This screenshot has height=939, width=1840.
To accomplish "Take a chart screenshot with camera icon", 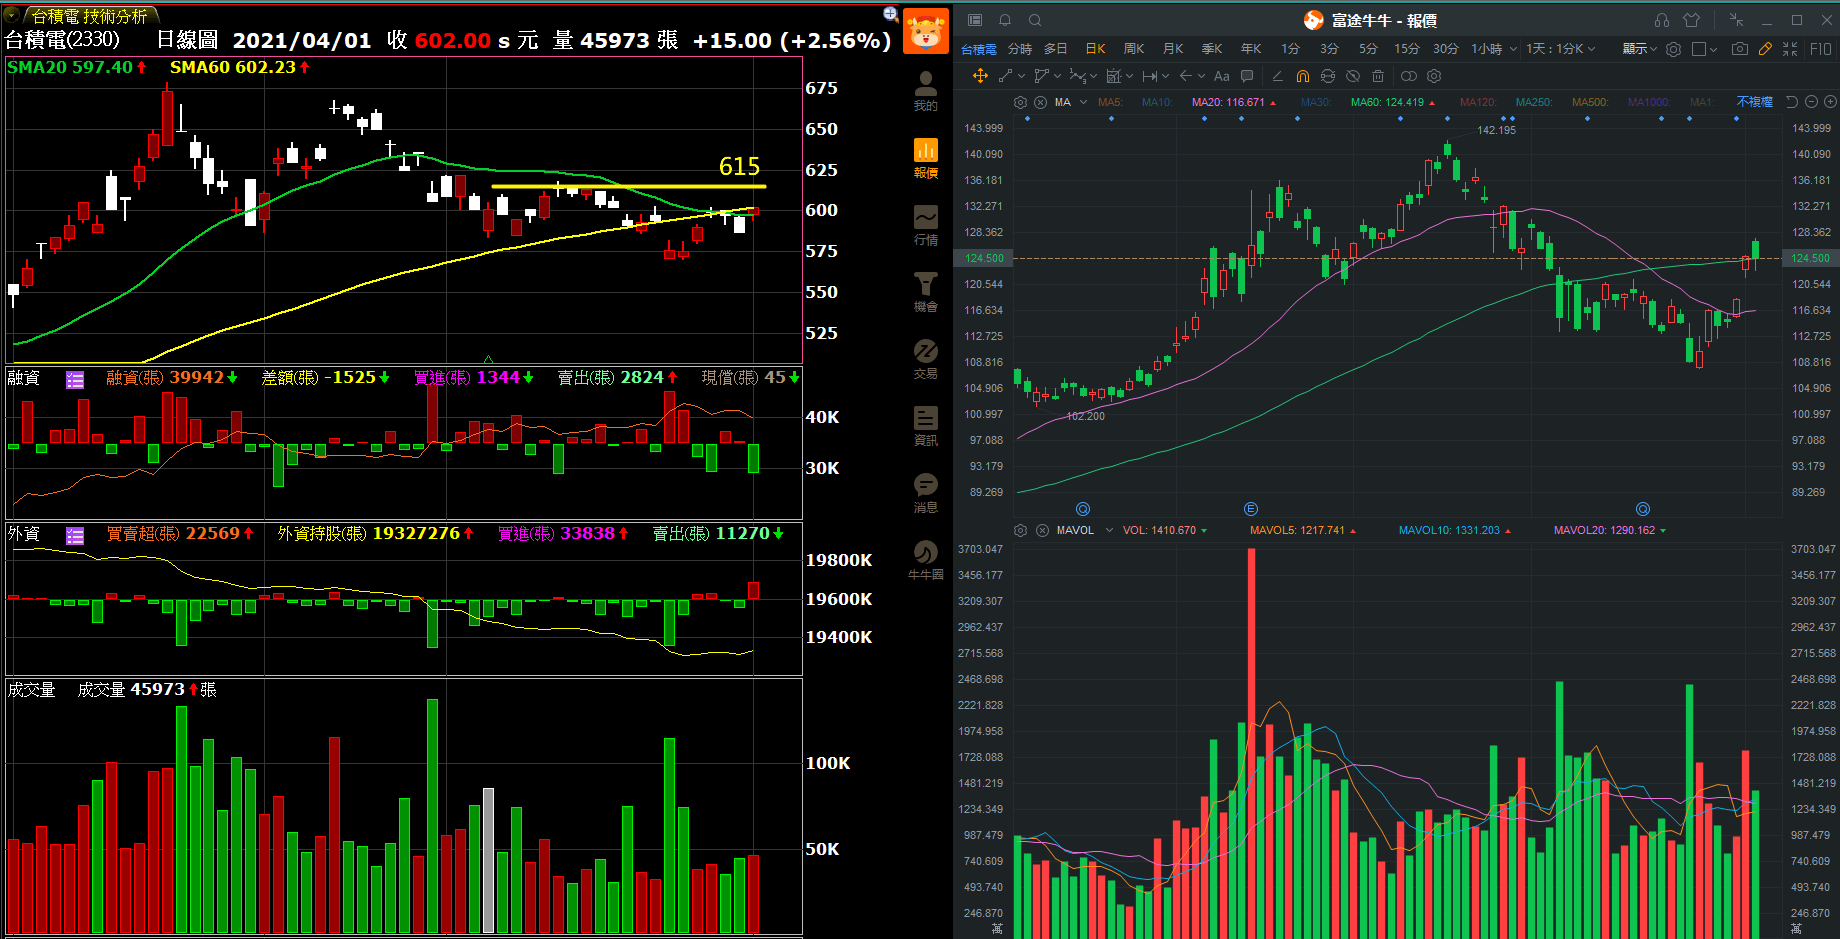I will point(1740,48).
